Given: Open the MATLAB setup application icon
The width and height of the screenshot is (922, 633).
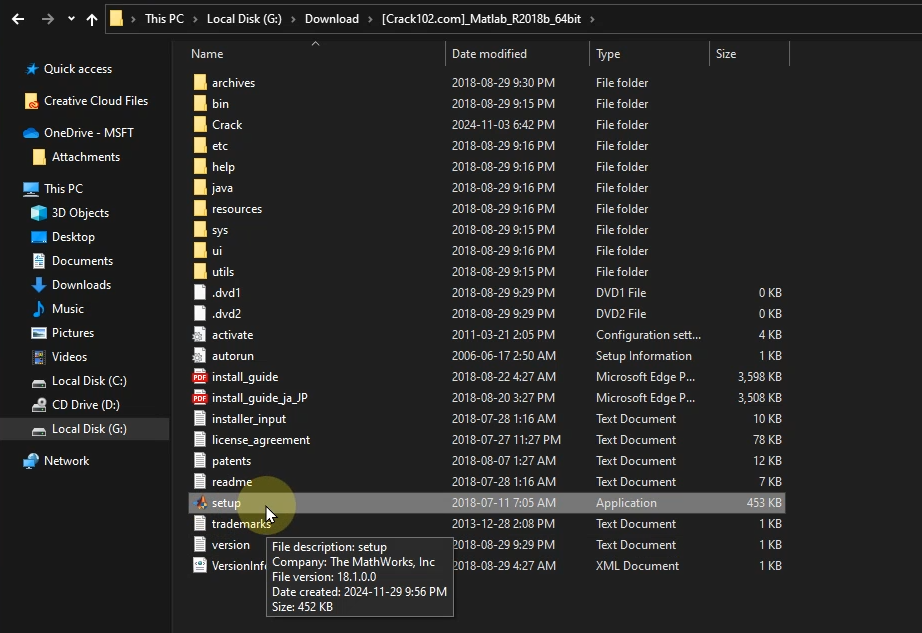Looking at the screenshot, I should pos(200,503).
